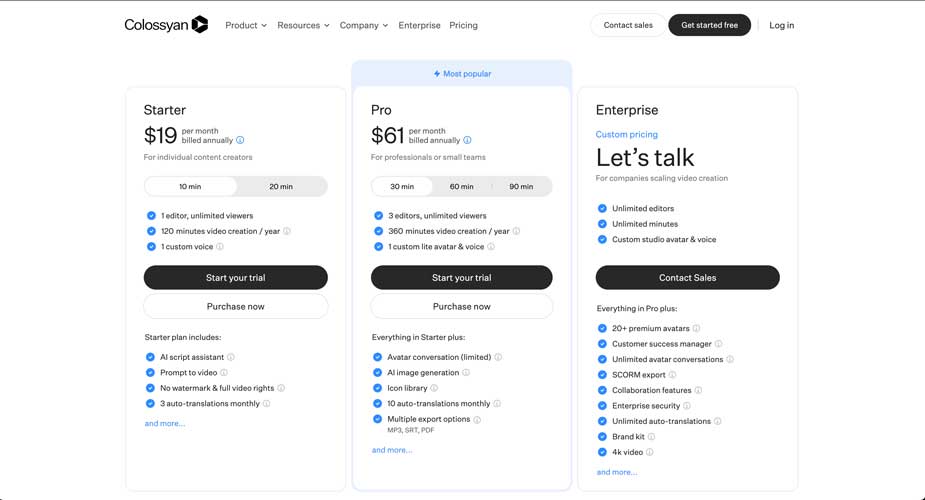This screenshot has width=925, height=500.
Task: Click '1 editor, unlimited viewers' text
Action: click(207, 216)
